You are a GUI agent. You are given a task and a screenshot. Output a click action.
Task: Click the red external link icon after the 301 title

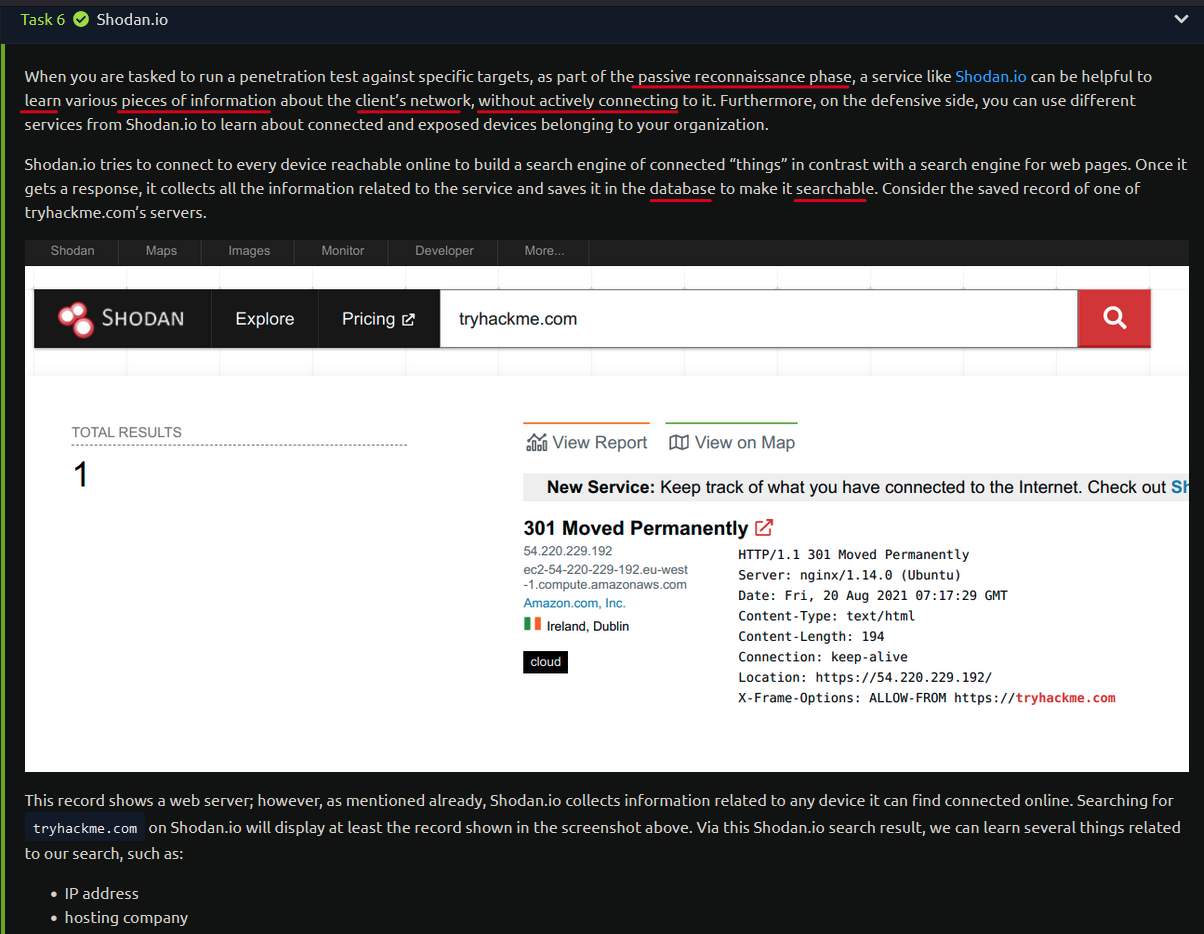tap(764, 527)
